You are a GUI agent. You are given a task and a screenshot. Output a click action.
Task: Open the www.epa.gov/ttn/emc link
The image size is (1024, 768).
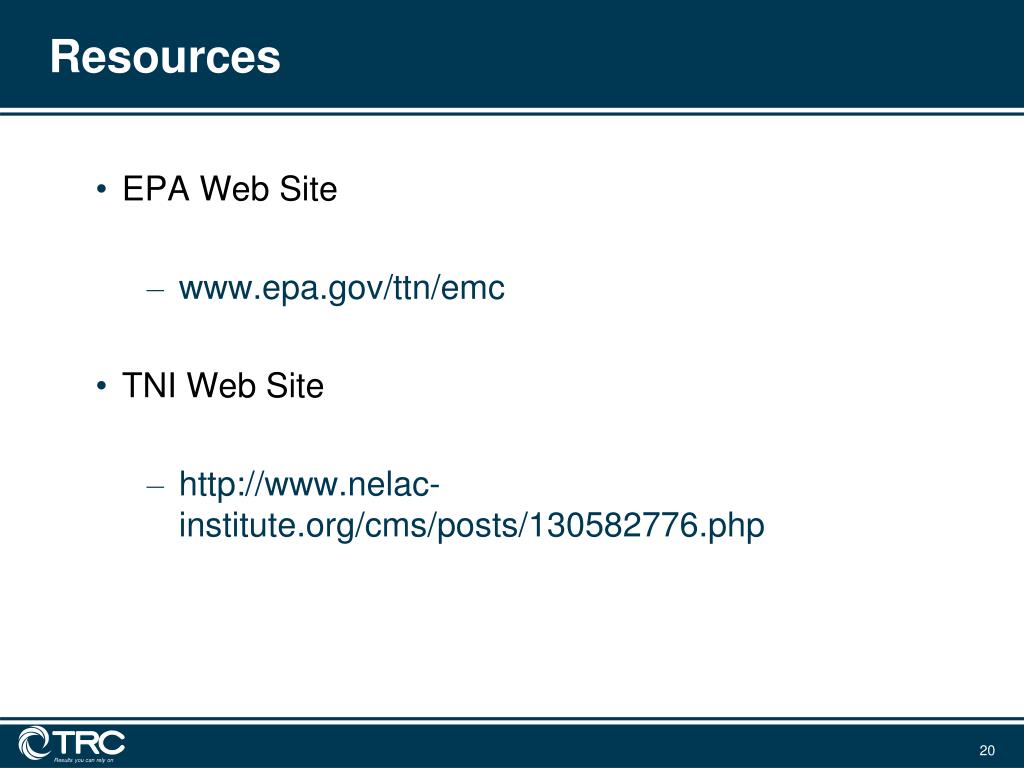click(x=342, y=288)
